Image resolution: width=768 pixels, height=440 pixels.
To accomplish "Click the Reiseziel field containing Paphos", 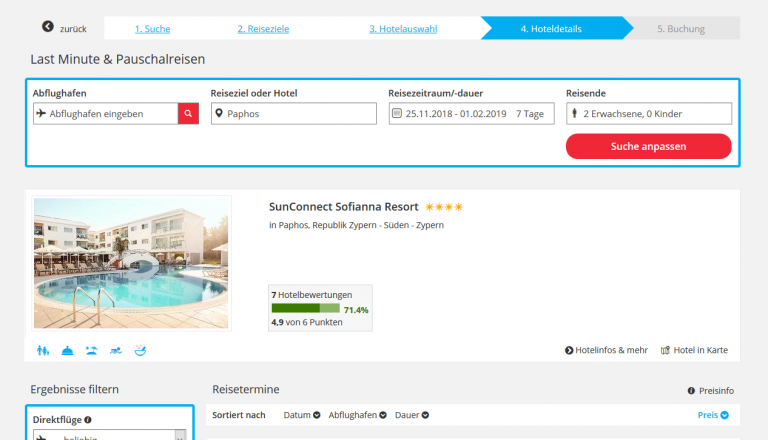I will point(294,114).
